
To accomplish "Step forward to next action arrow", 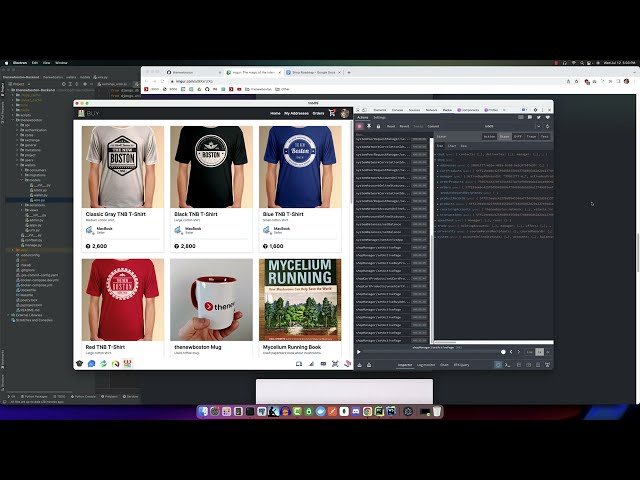I will click(x=519, y=352).
